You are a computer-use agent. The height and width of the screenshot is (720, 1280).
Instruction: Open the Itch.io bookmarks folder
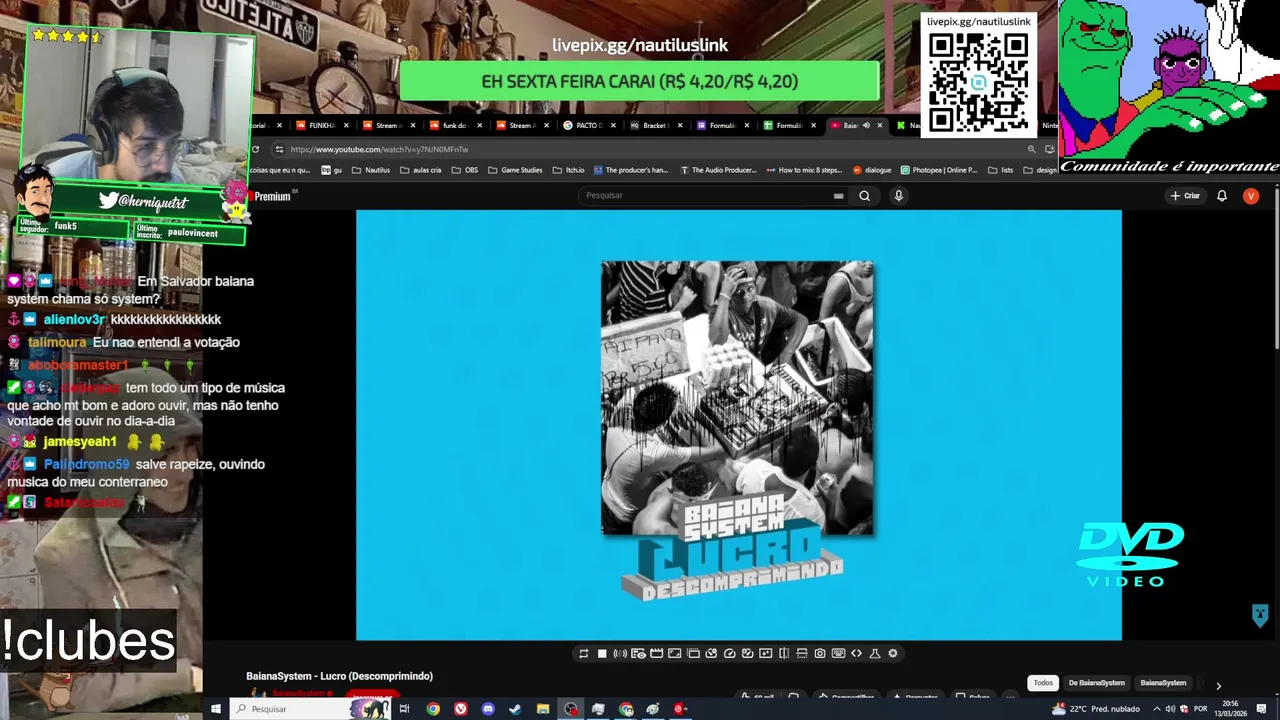click(x=568, y=170)
